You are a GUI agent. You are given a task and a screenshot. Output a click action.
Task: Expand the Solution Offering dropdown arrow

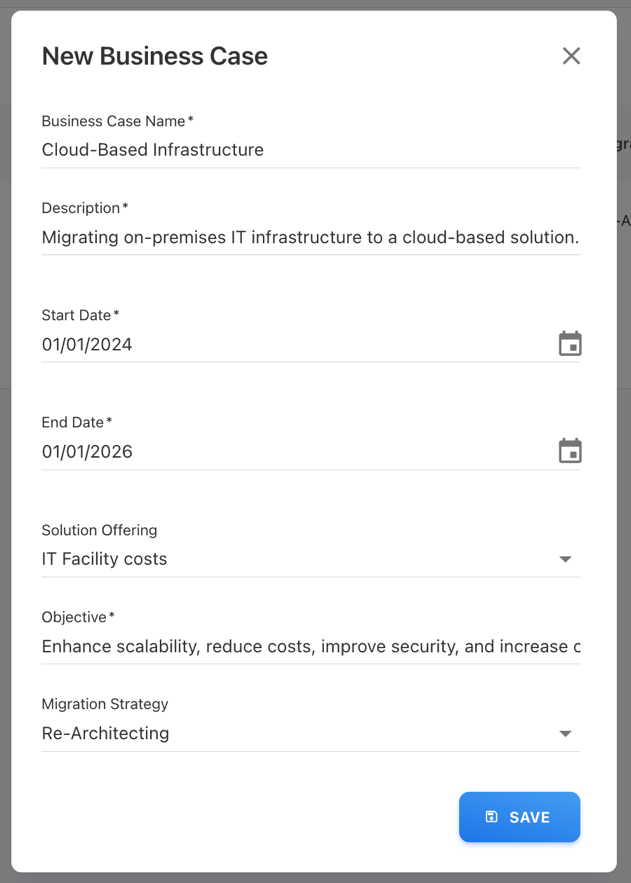pyautogui.click(x=565, y=559)
